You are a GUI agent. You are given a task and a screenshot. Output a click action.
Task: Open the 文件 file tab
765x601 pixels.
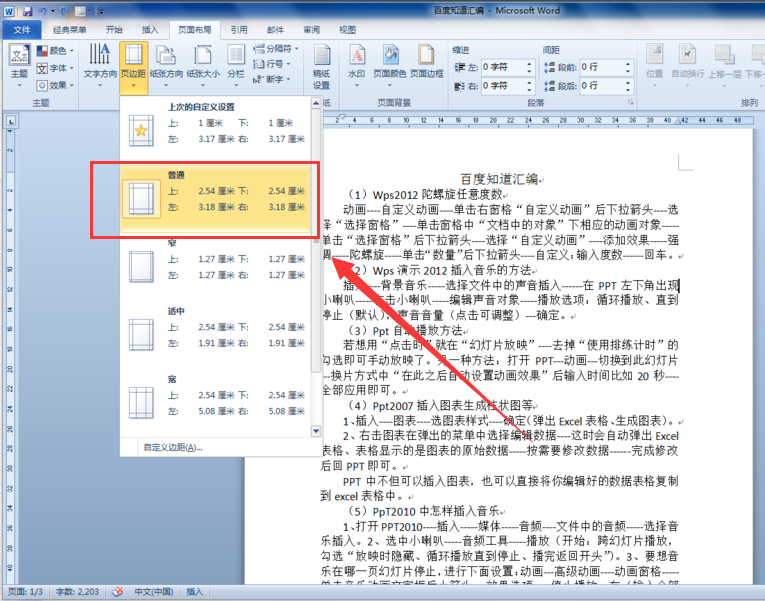pyautogui.click(x=21, y=30)
